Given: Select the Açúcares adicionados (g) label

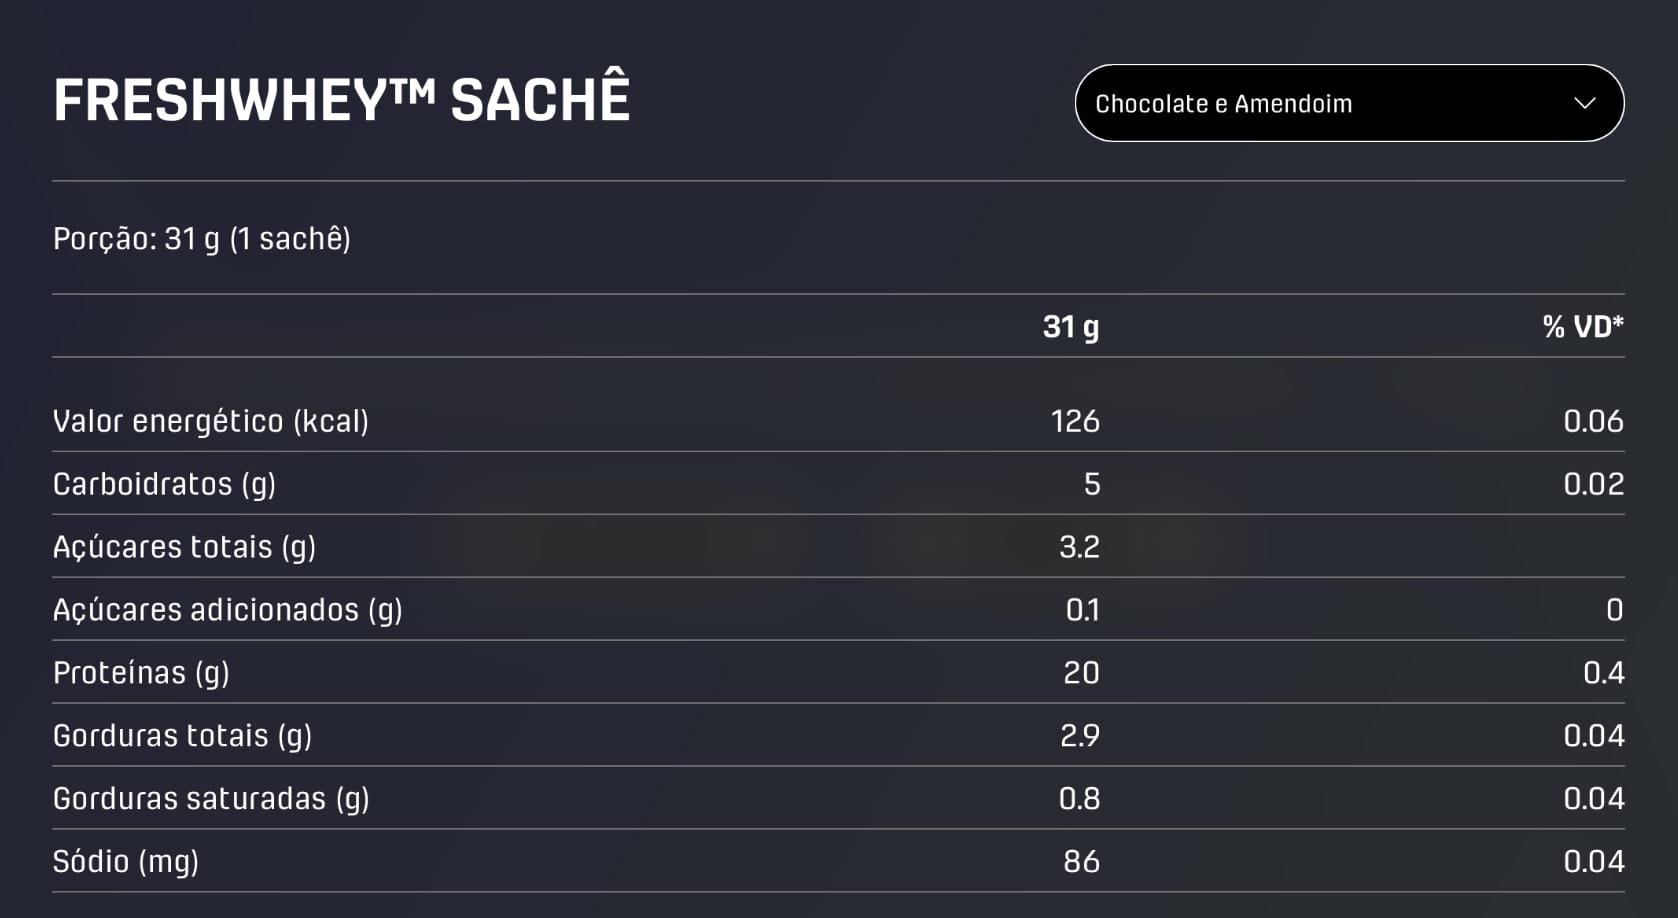Looking at the screenshot, I should click(227, 611).
